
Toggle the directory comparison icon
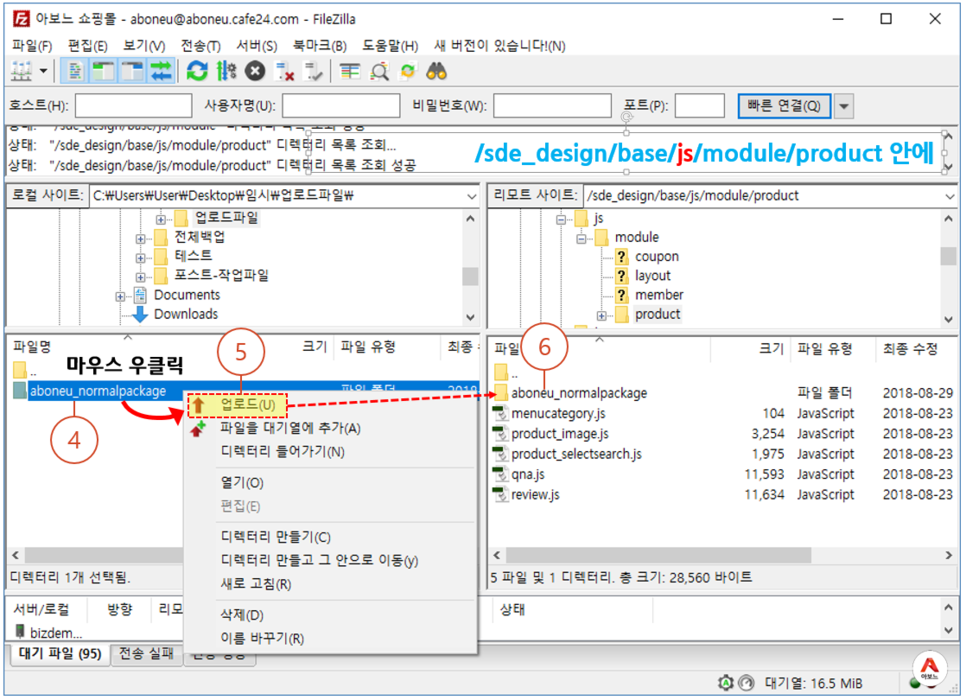[379, 71]
